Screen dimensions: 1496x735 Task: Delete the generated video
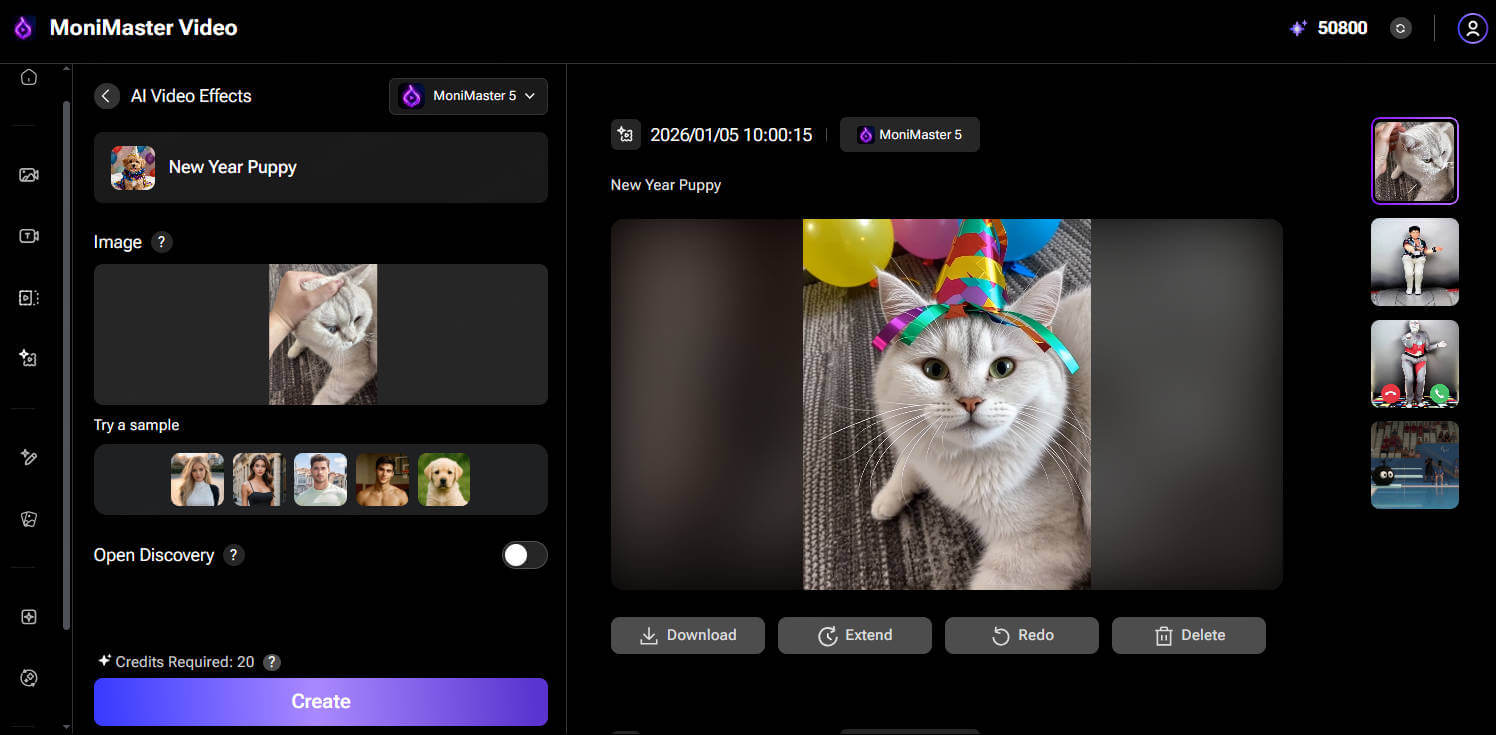pos(1188,635)
